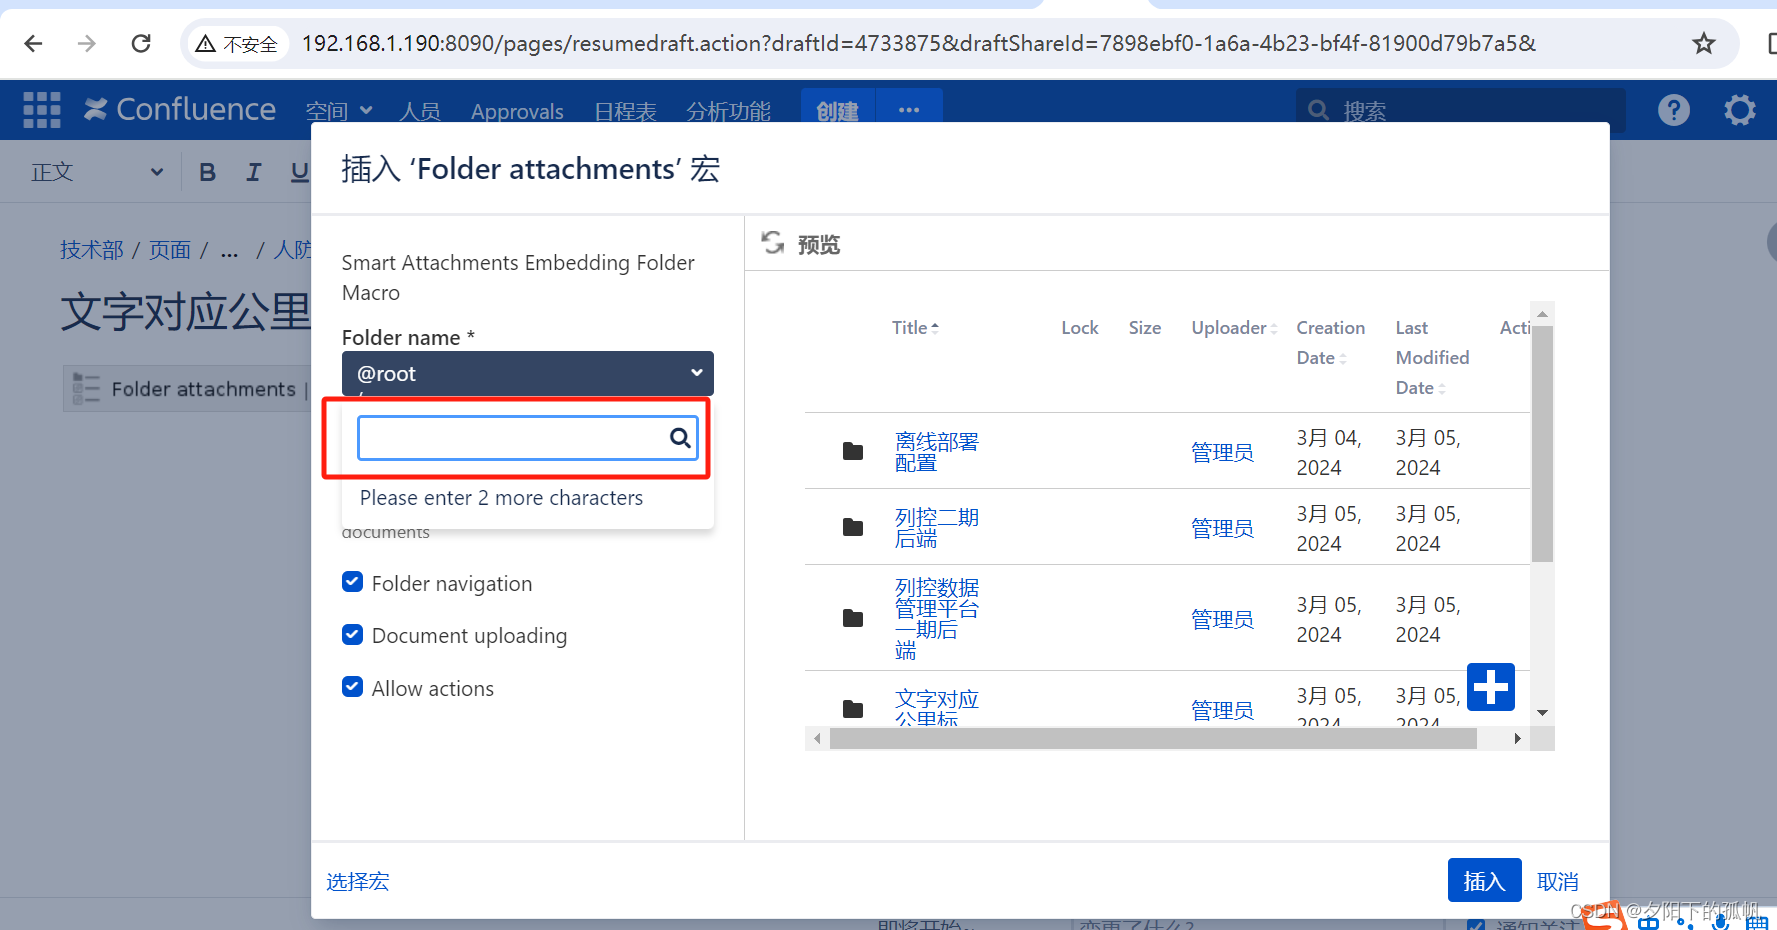The image size is (1777, 930).
Task: Click the preview vertical scrollbar thumb
Action: (x=1542, y=444)
